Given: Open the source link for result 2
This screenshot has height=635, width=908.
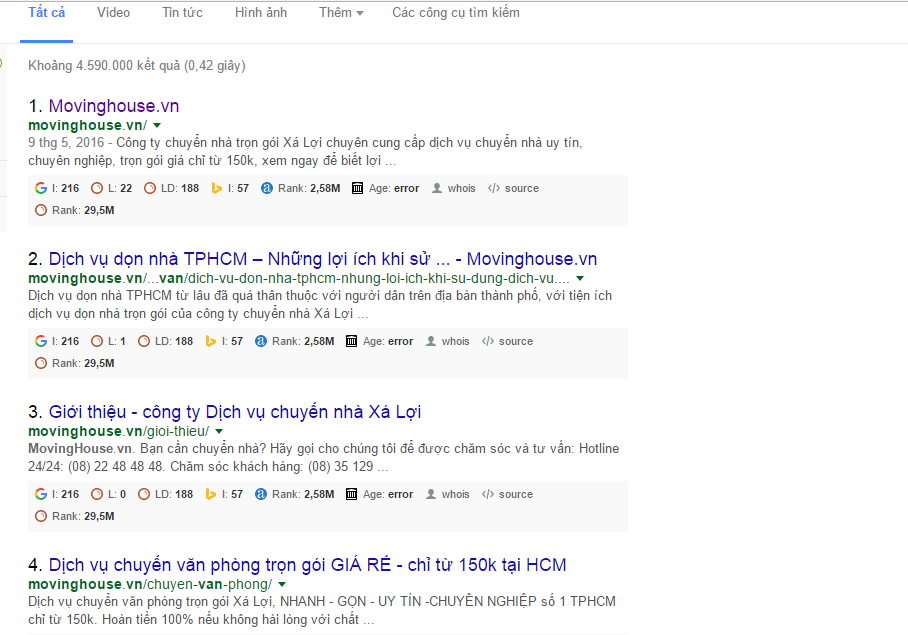Looking at the screenshot, I should pos(516,341).
